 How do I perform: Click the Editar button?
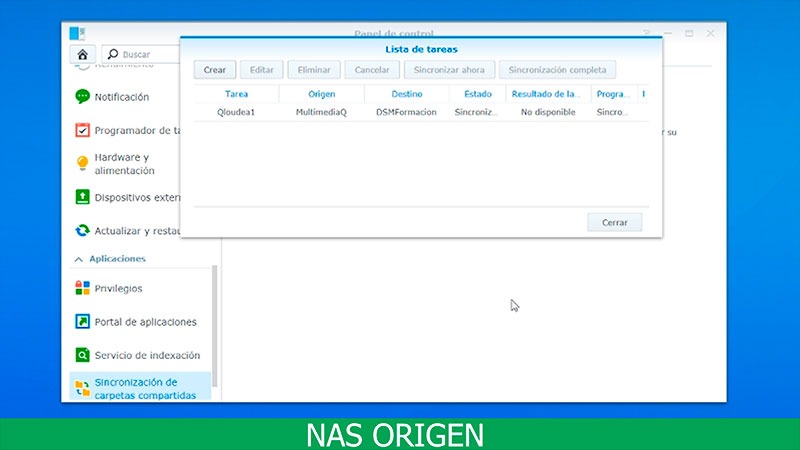click(x=262, y=70)
